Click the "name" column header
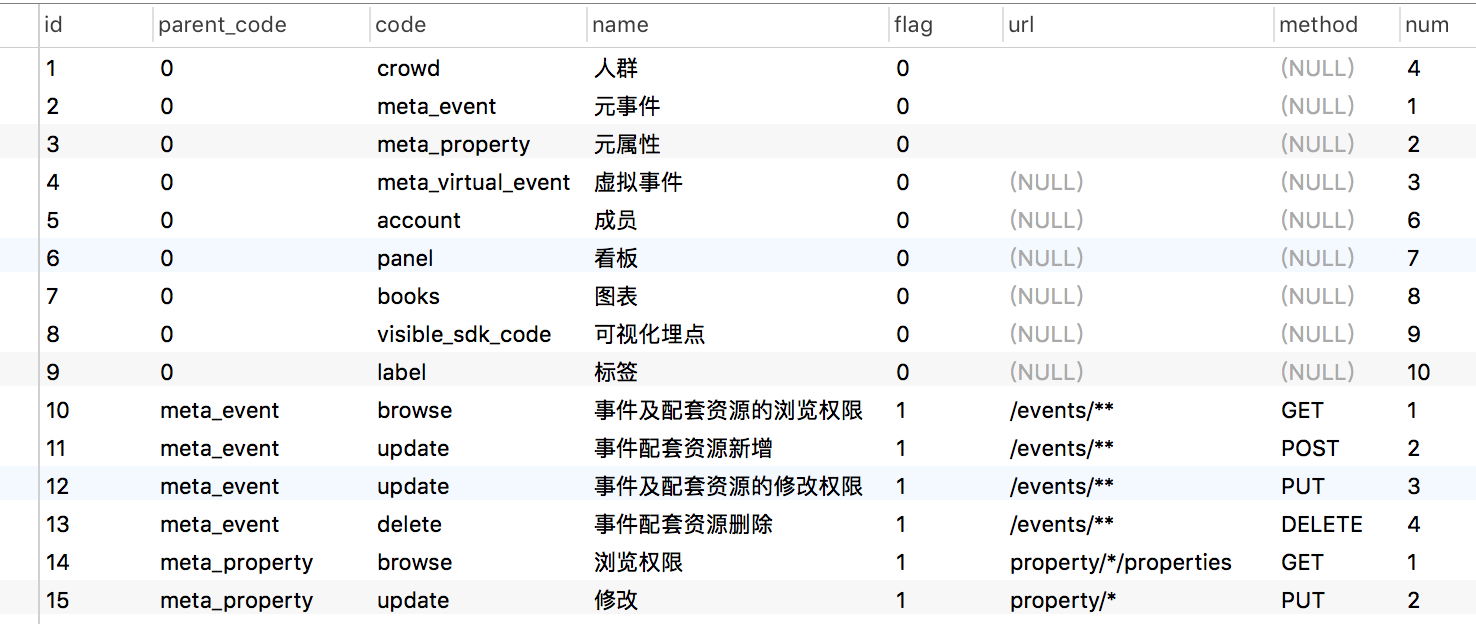 pyautogui.click(x=620, y=25)
